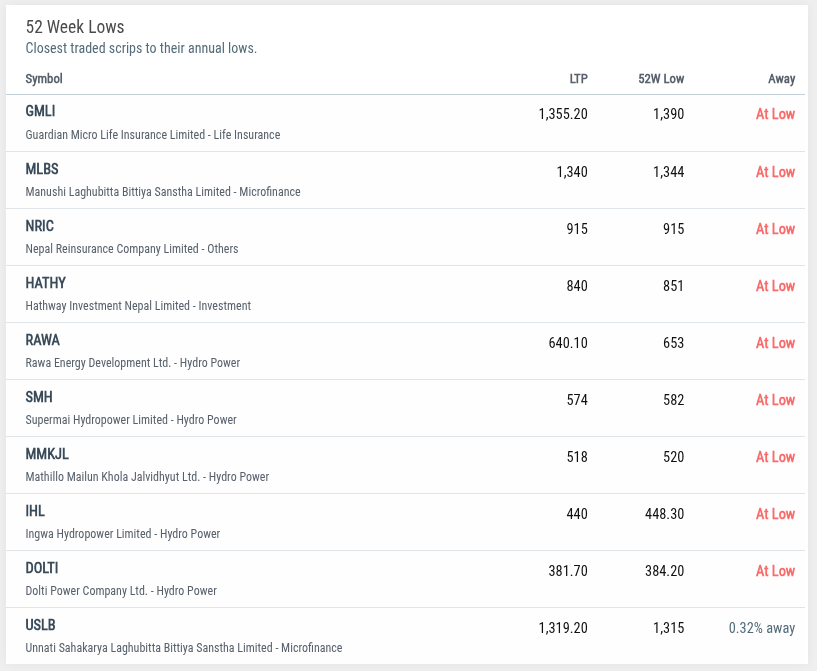Click Nepal Reinsurance Company Limited description

coord(132,248)
